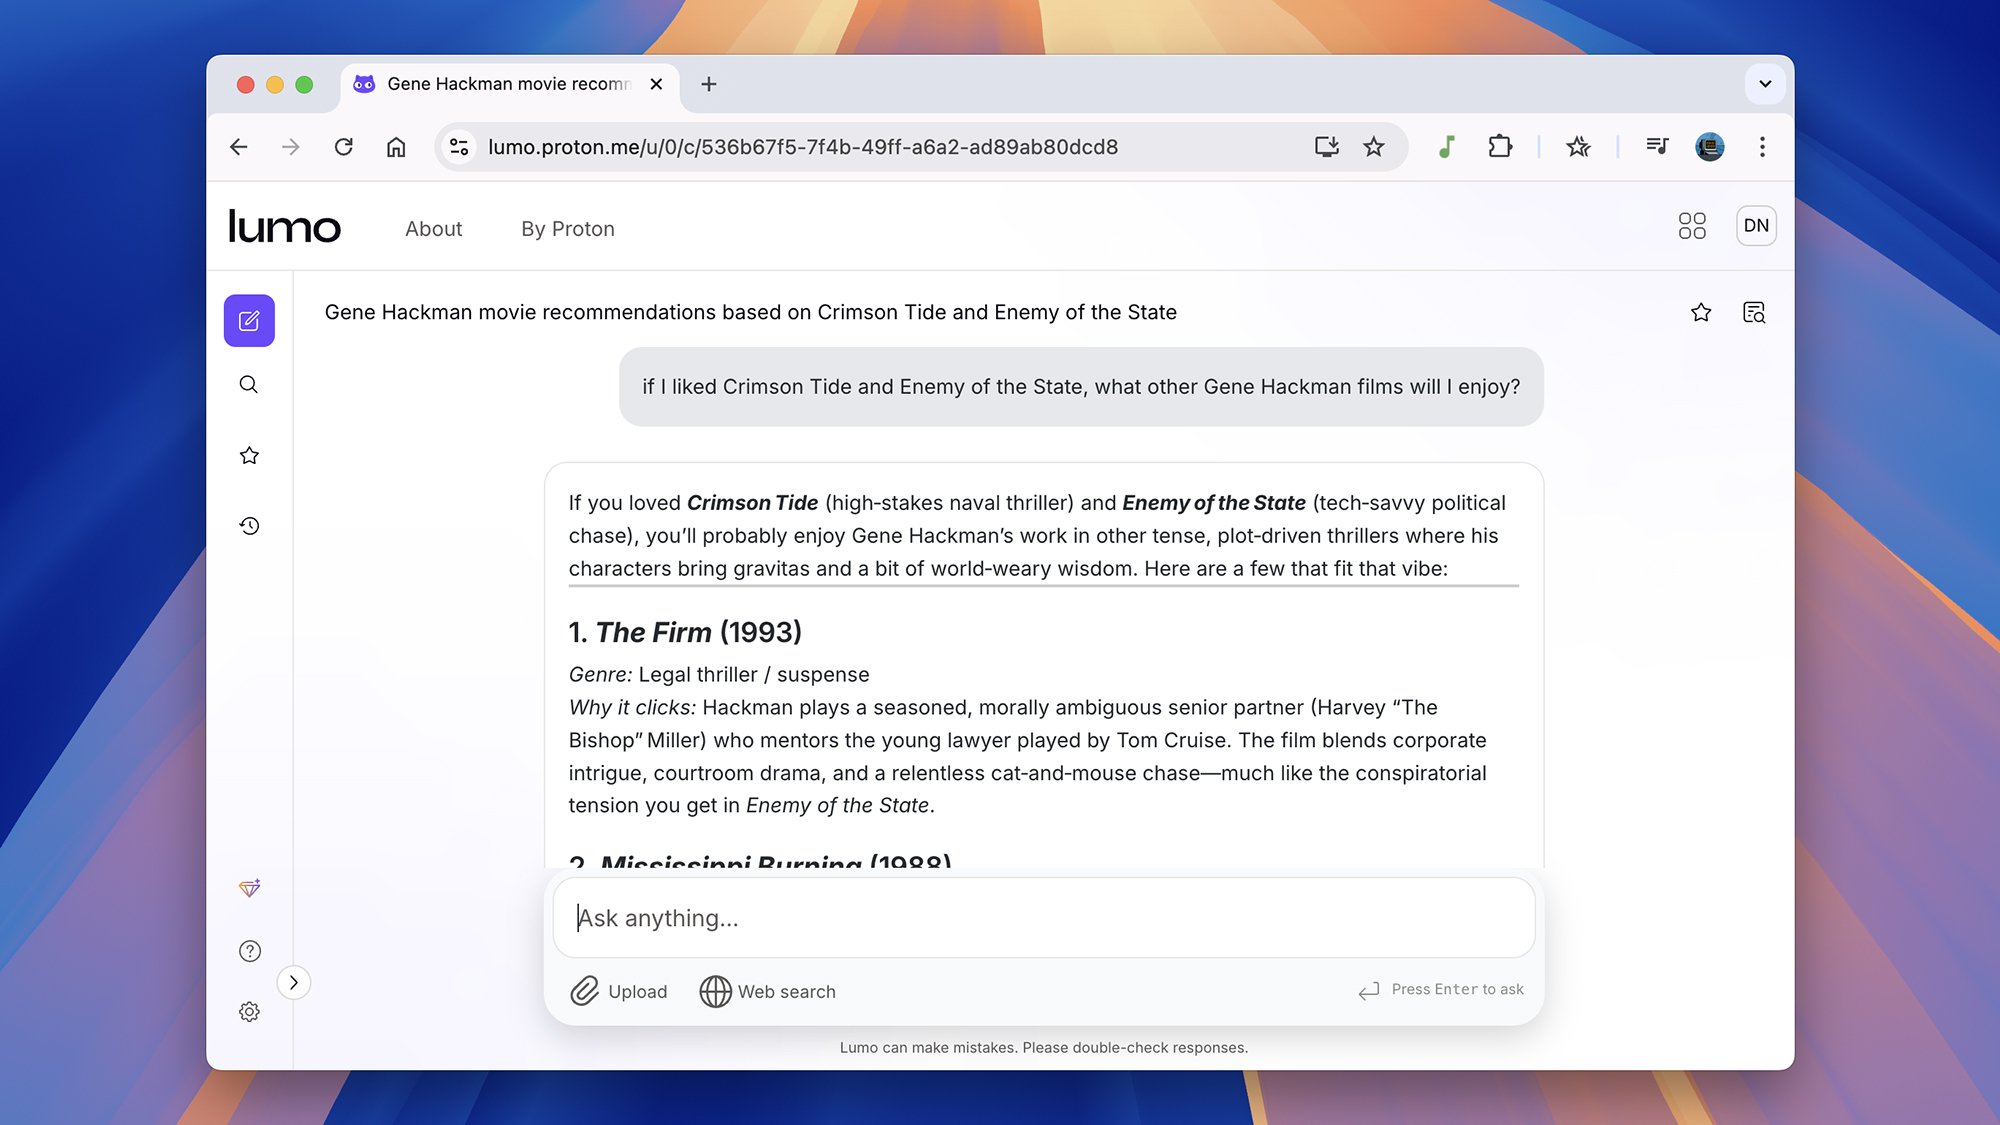Open the settings gear in sidebar

(x=249, y=1012)
